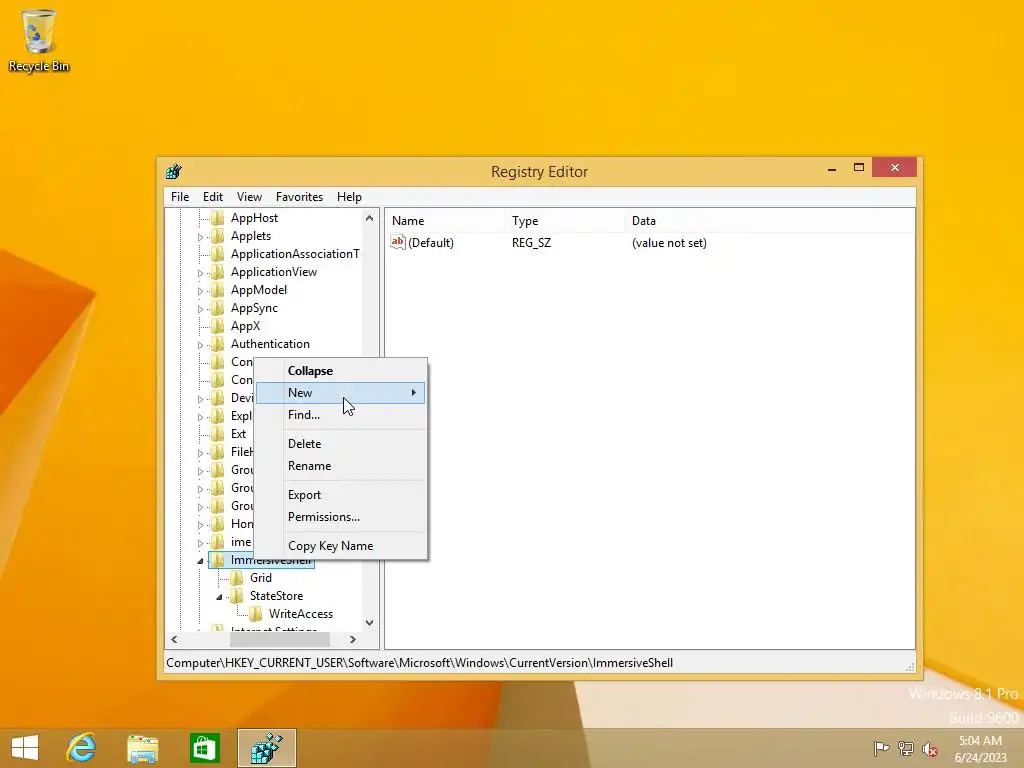Choose Export in the context menu

tap(341, 494)
